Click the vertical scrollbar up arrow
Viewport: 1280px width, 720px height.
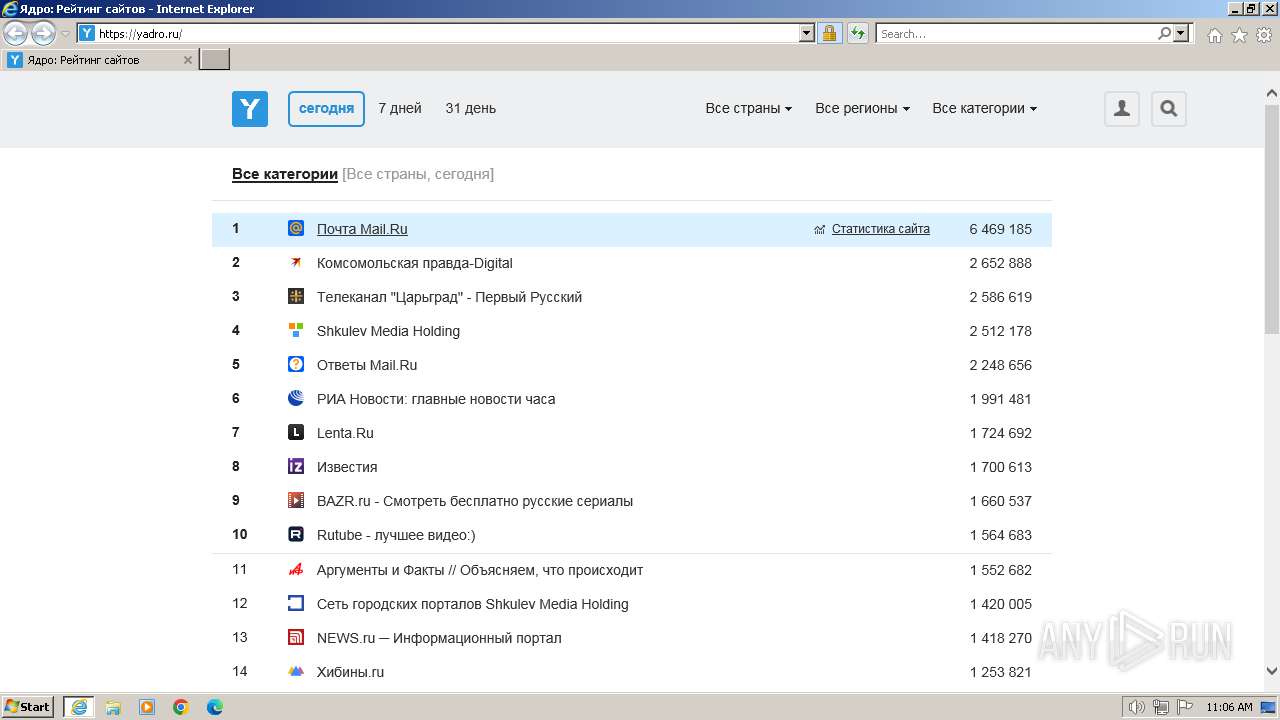click(x=1272, y=94)
